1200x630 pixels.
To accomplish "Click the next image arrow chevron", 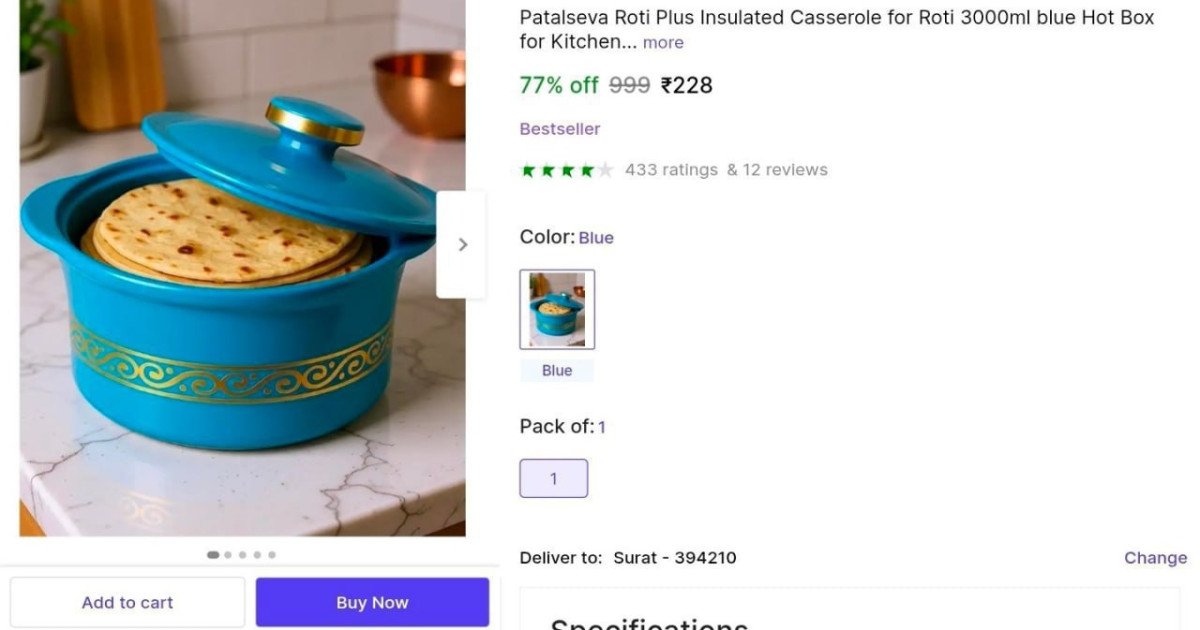I will 462,244.
